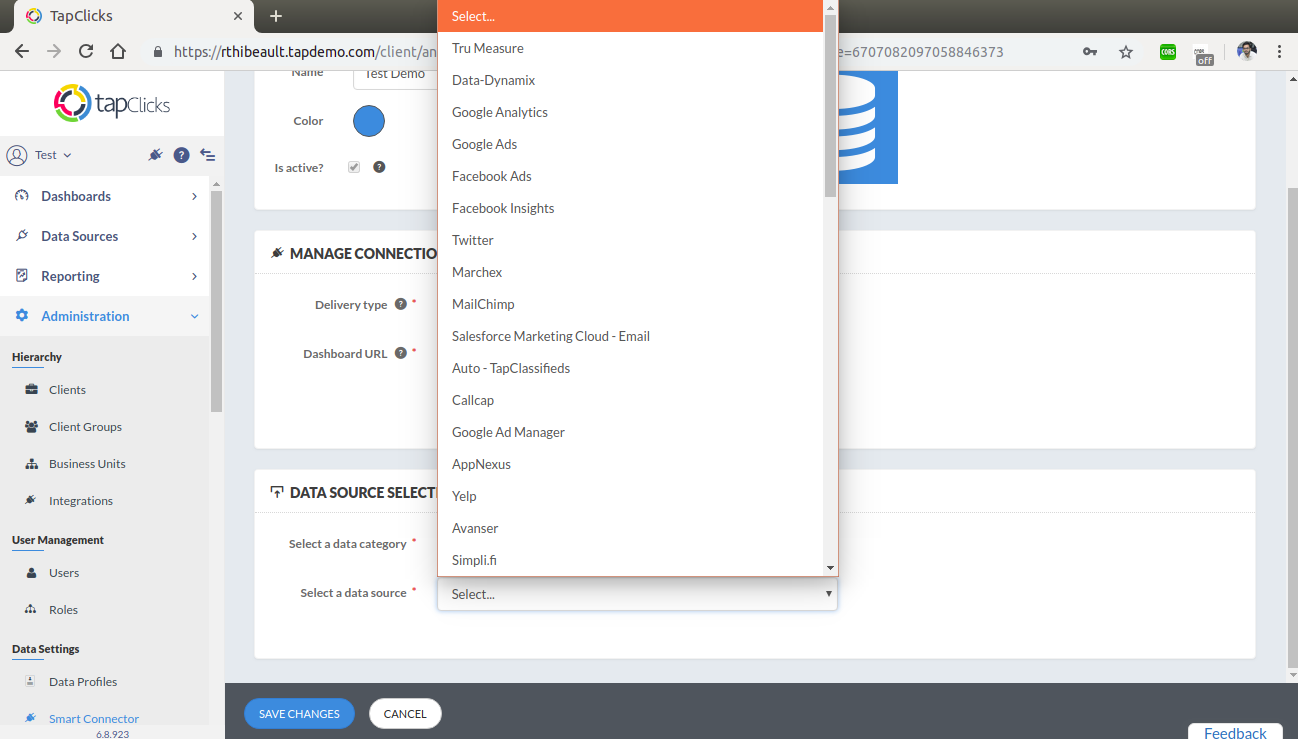This screenshot has height=739, width=1298.
Task: Click the Roles hierarchy icon
Action: point(31,610)
